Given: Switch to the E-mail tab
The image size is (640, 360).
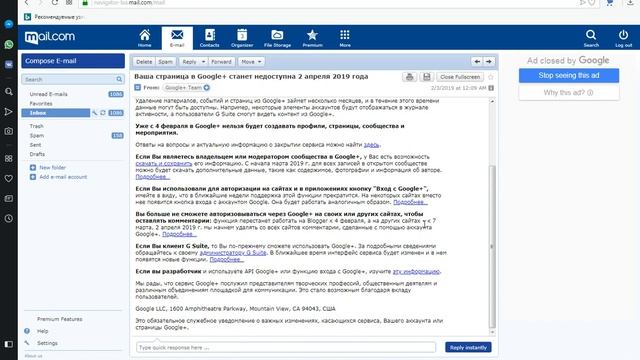Looking at the screenshot, I should pyautogui.click(x=177, y=38).
